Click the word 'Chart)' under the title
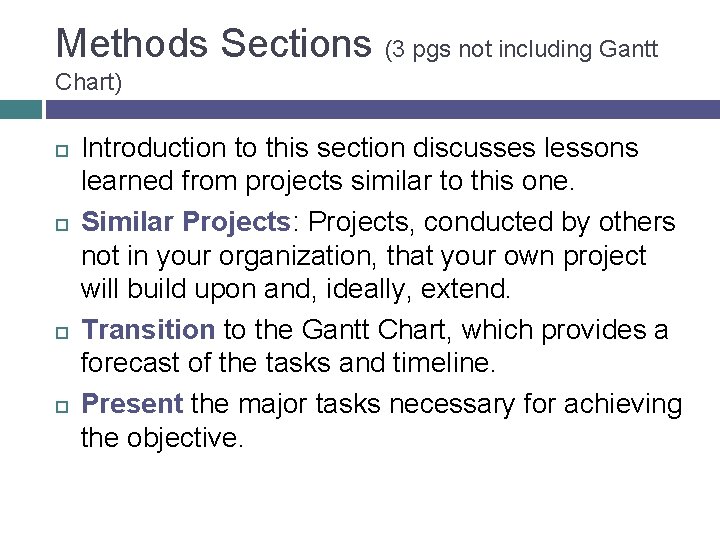The image size is (720, 540). tap(88, 83)
